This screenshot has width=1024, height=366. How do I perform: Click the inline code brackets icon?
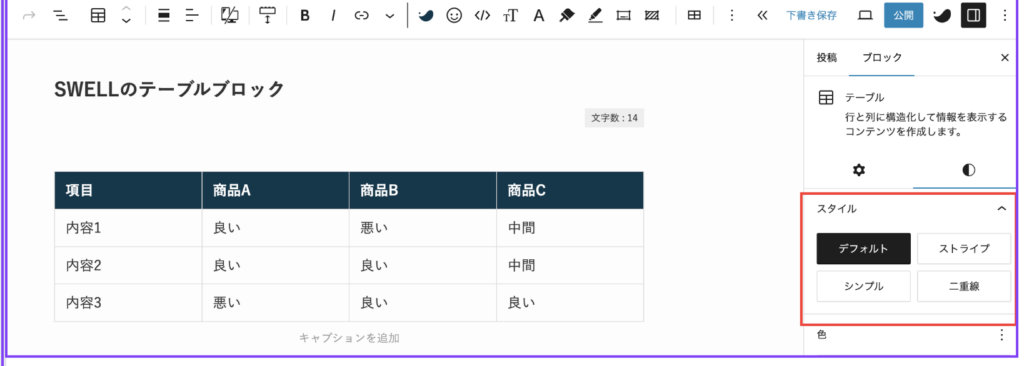(482, 16)
